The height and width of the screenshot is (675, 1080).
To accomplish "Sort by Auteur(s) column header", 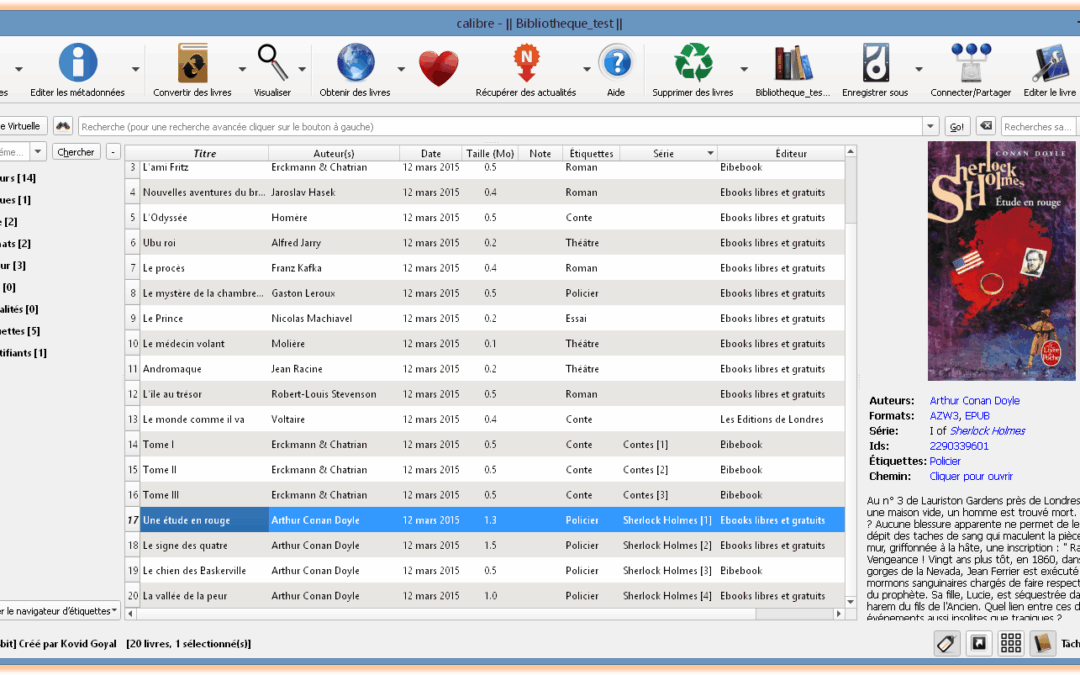I will click(334, 153).
